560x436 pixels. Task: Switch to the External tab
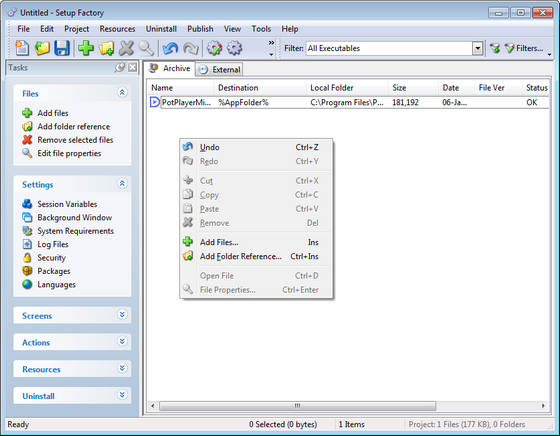(x=219, y=69)
